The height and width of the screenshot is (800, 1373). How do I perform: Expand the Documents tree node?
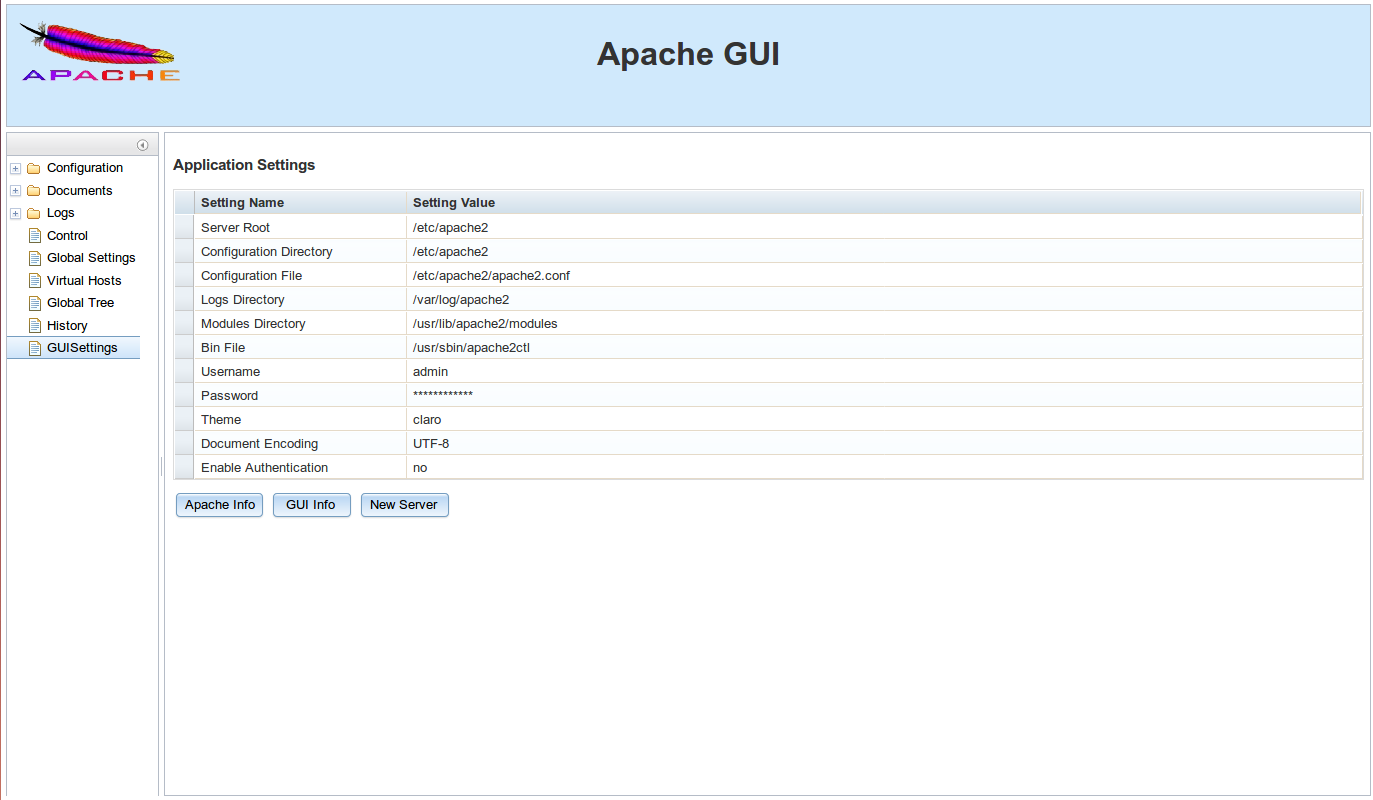click(x=16, y=191)
